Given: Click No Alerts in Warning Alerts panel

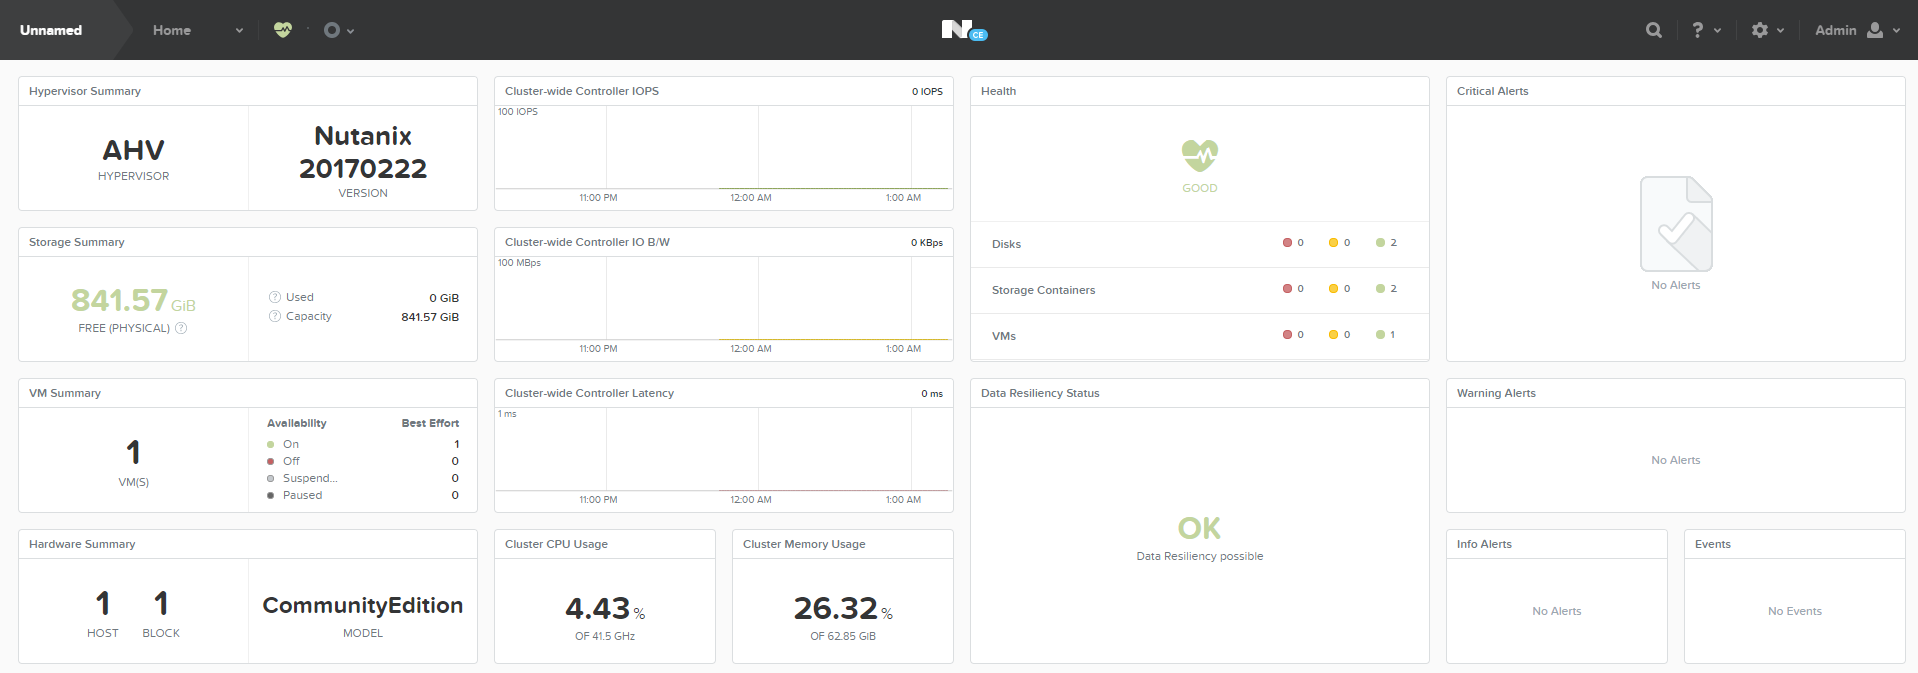Looking at the screenshot, I should pos(1676,460).
